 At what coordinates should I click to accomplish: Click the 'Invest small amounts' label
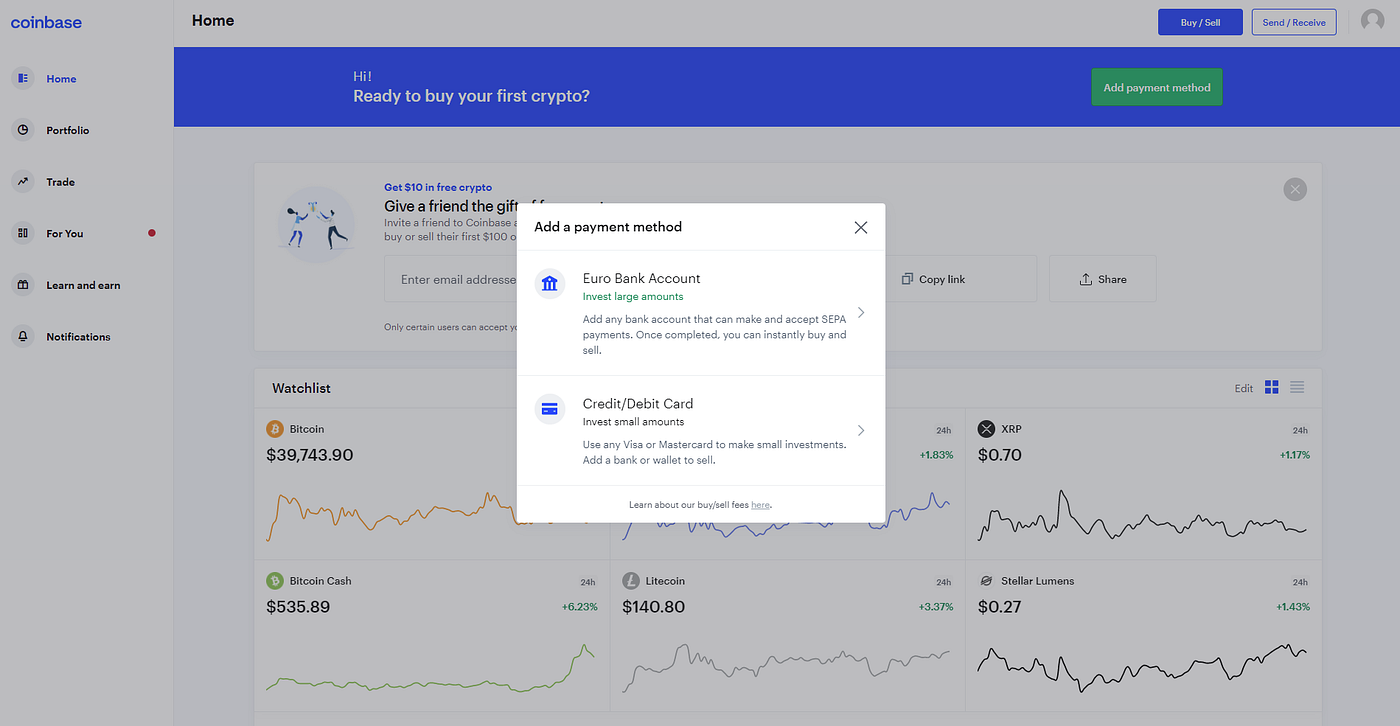tap(633, 422)
